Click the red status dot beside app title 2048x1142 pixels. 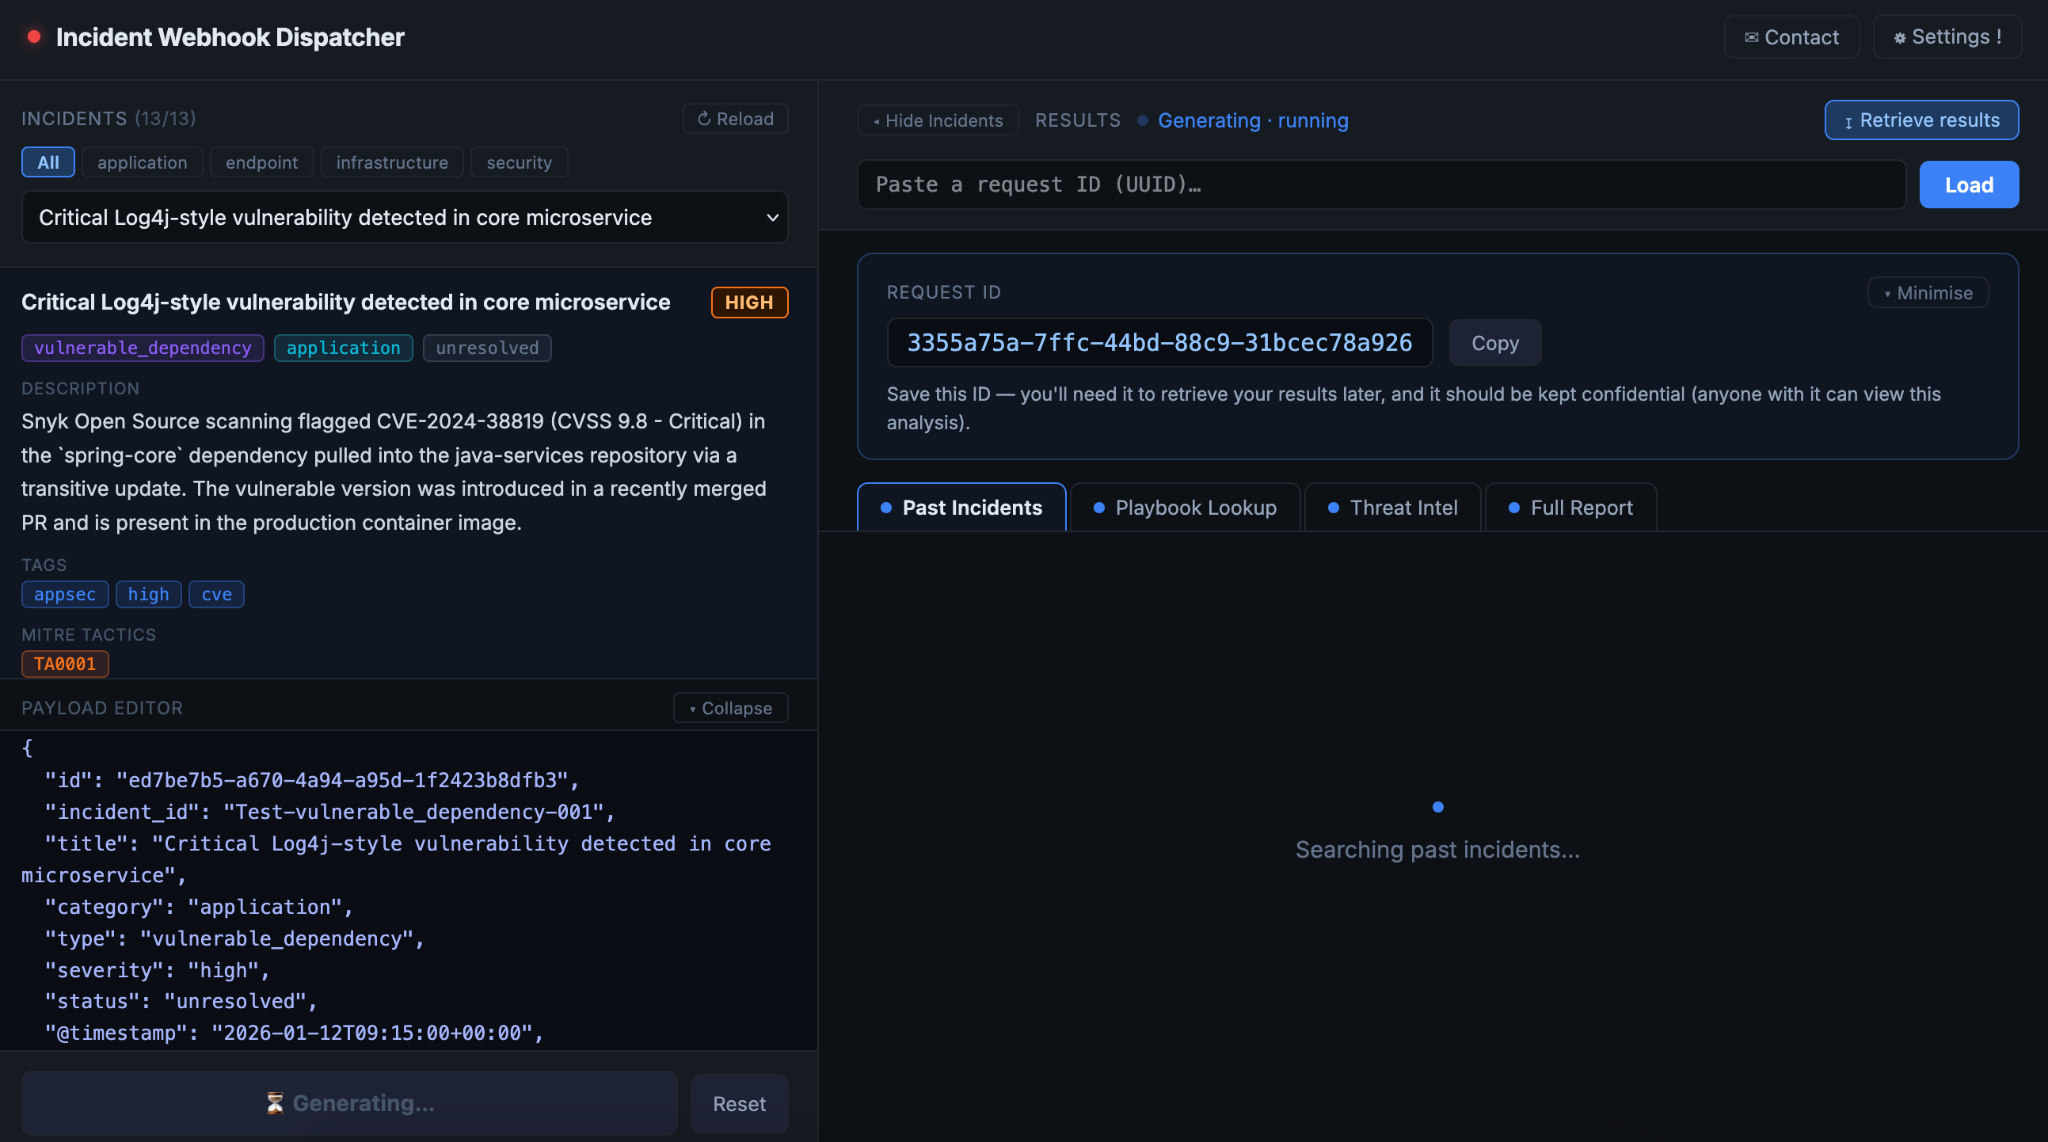pyautogui.click(x=34, y=37)
